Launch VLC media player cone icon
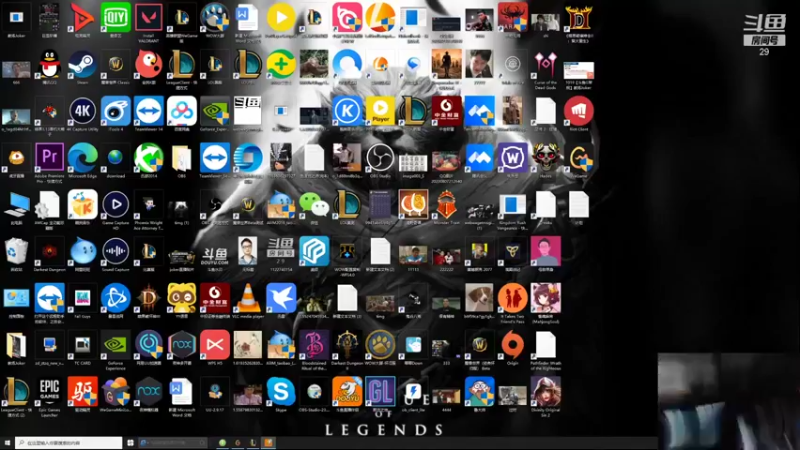 pos(247,298)
